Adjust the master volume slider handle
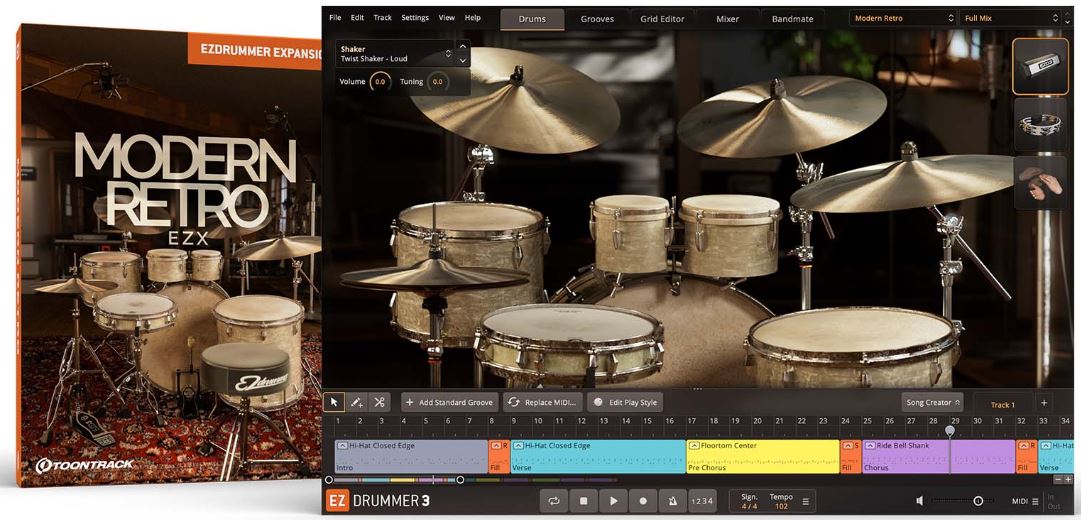 pyautogui.click(x=978, y=501)
